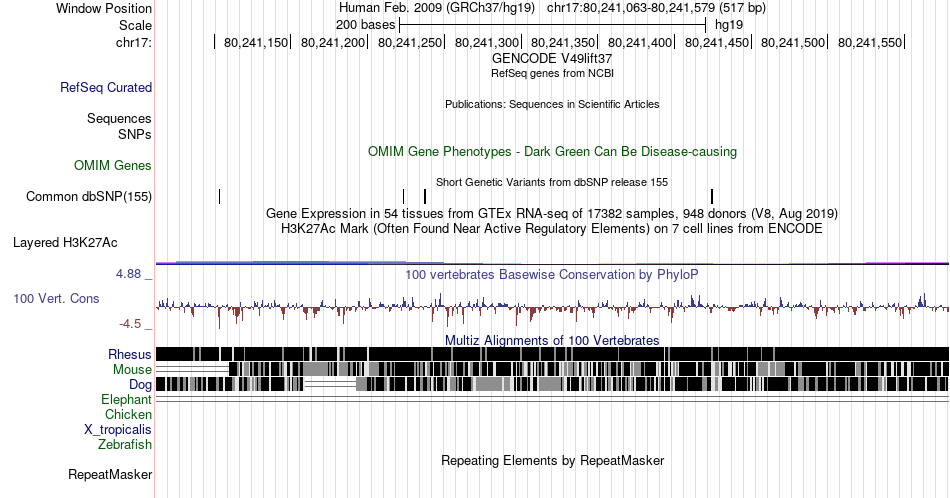Click the Dog alignment bar
Screen dimensions: 950x498
point(552,384)
